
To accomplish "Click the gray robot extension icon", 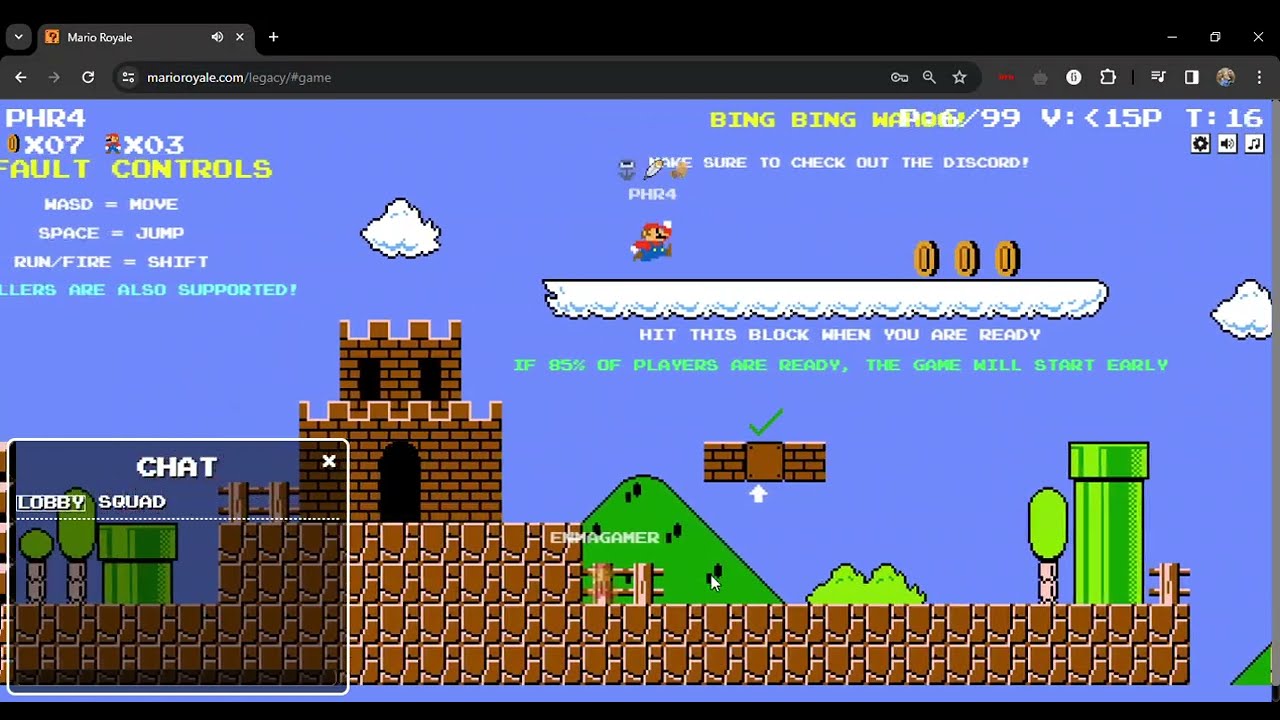I will tap(1040, 77).
